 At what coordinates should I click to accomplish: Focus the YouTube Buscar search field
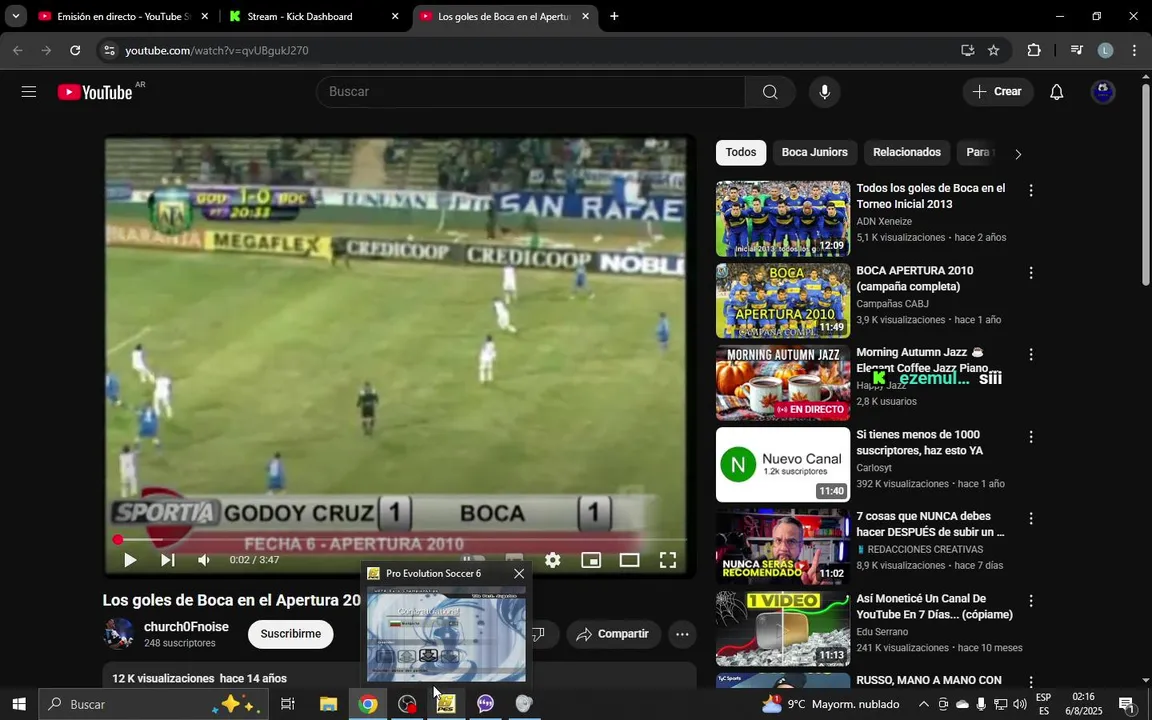pos(530,92)
